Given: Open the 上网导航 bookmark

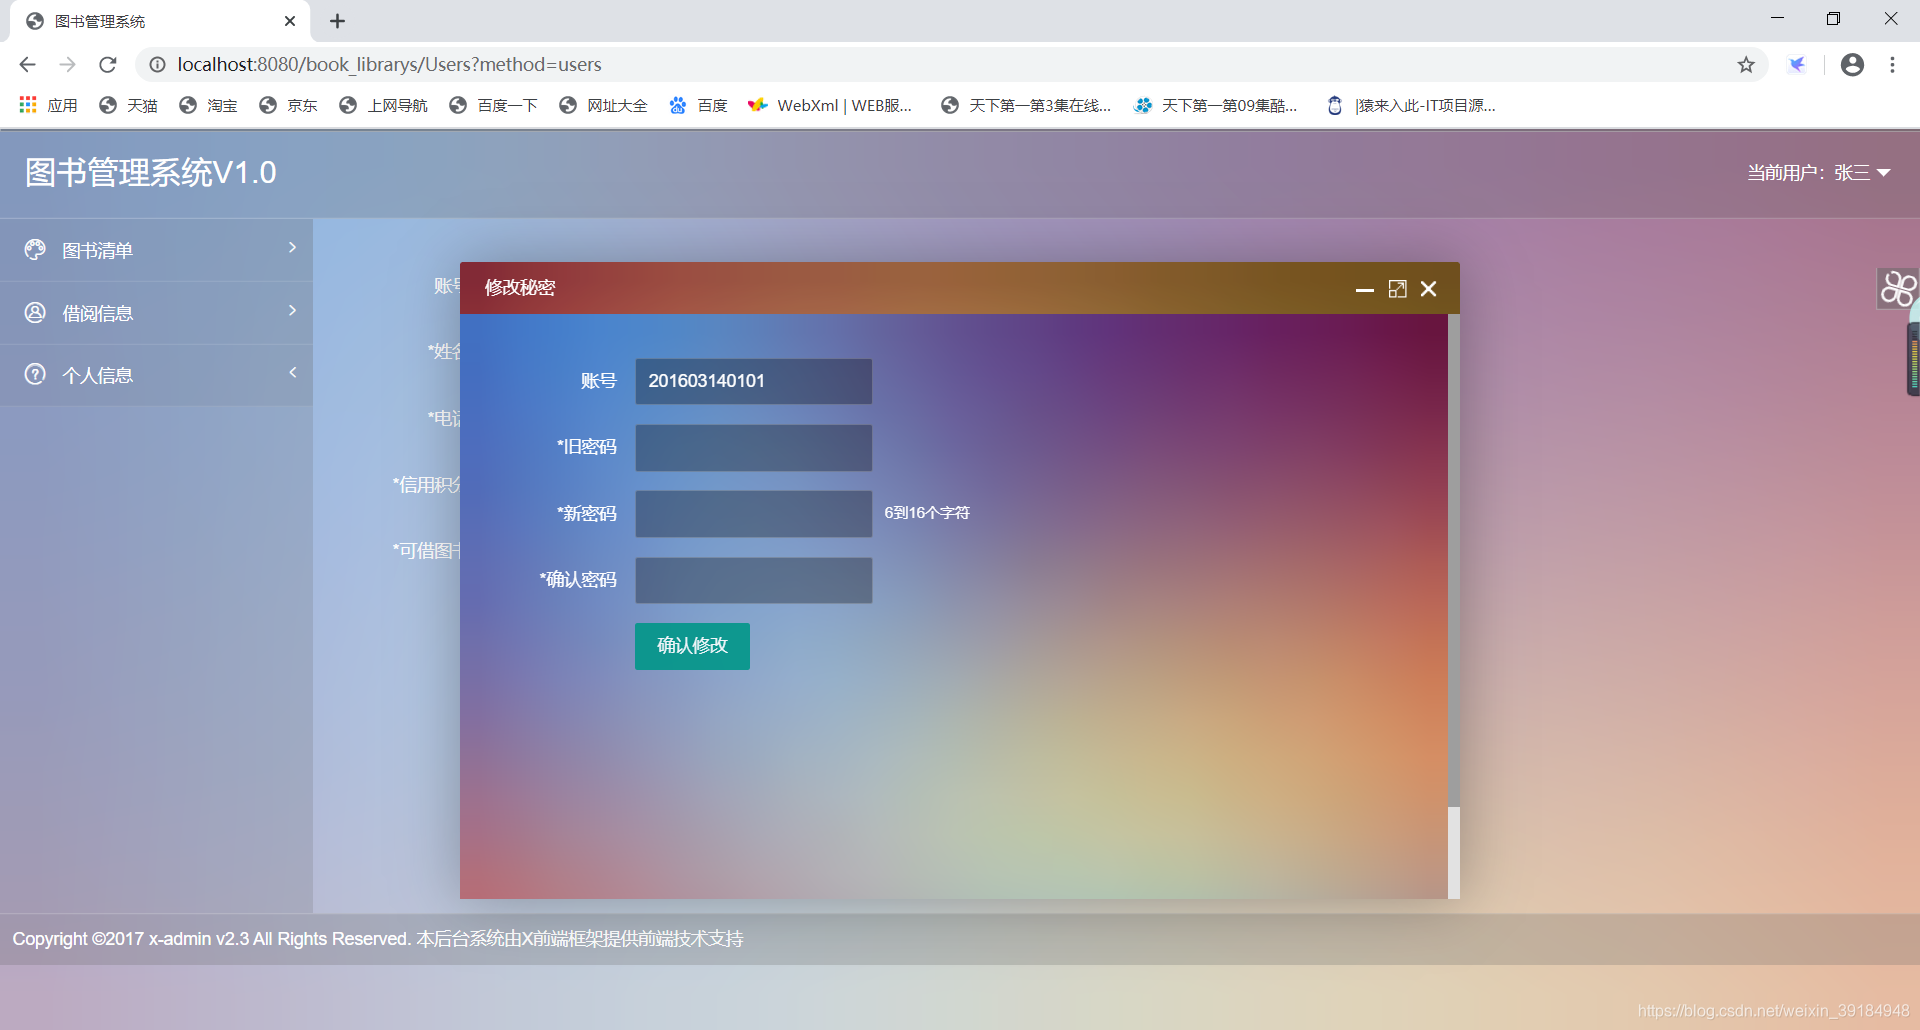Looking at the screenshot, I should (383, 105).
